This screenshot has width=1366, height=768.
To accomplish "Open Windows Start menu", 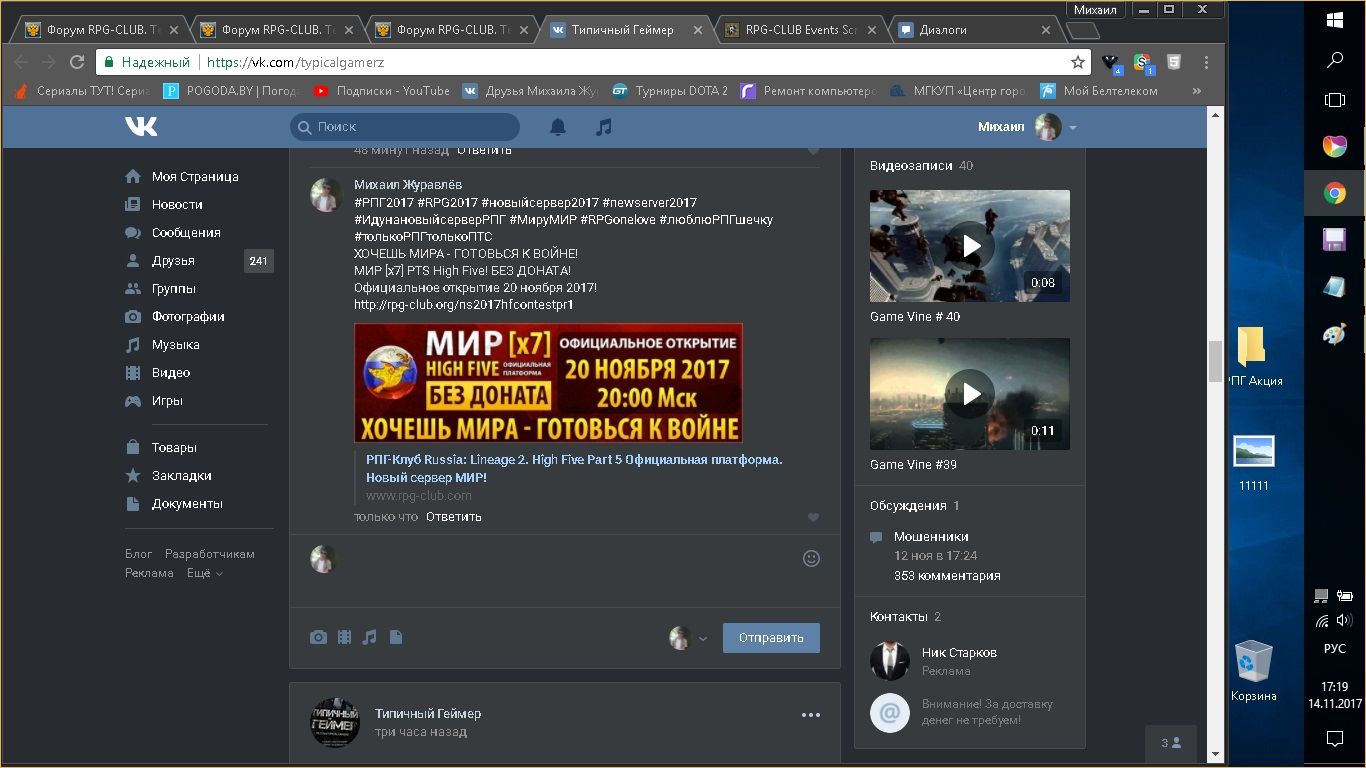I will click(x=1335, y=19).
